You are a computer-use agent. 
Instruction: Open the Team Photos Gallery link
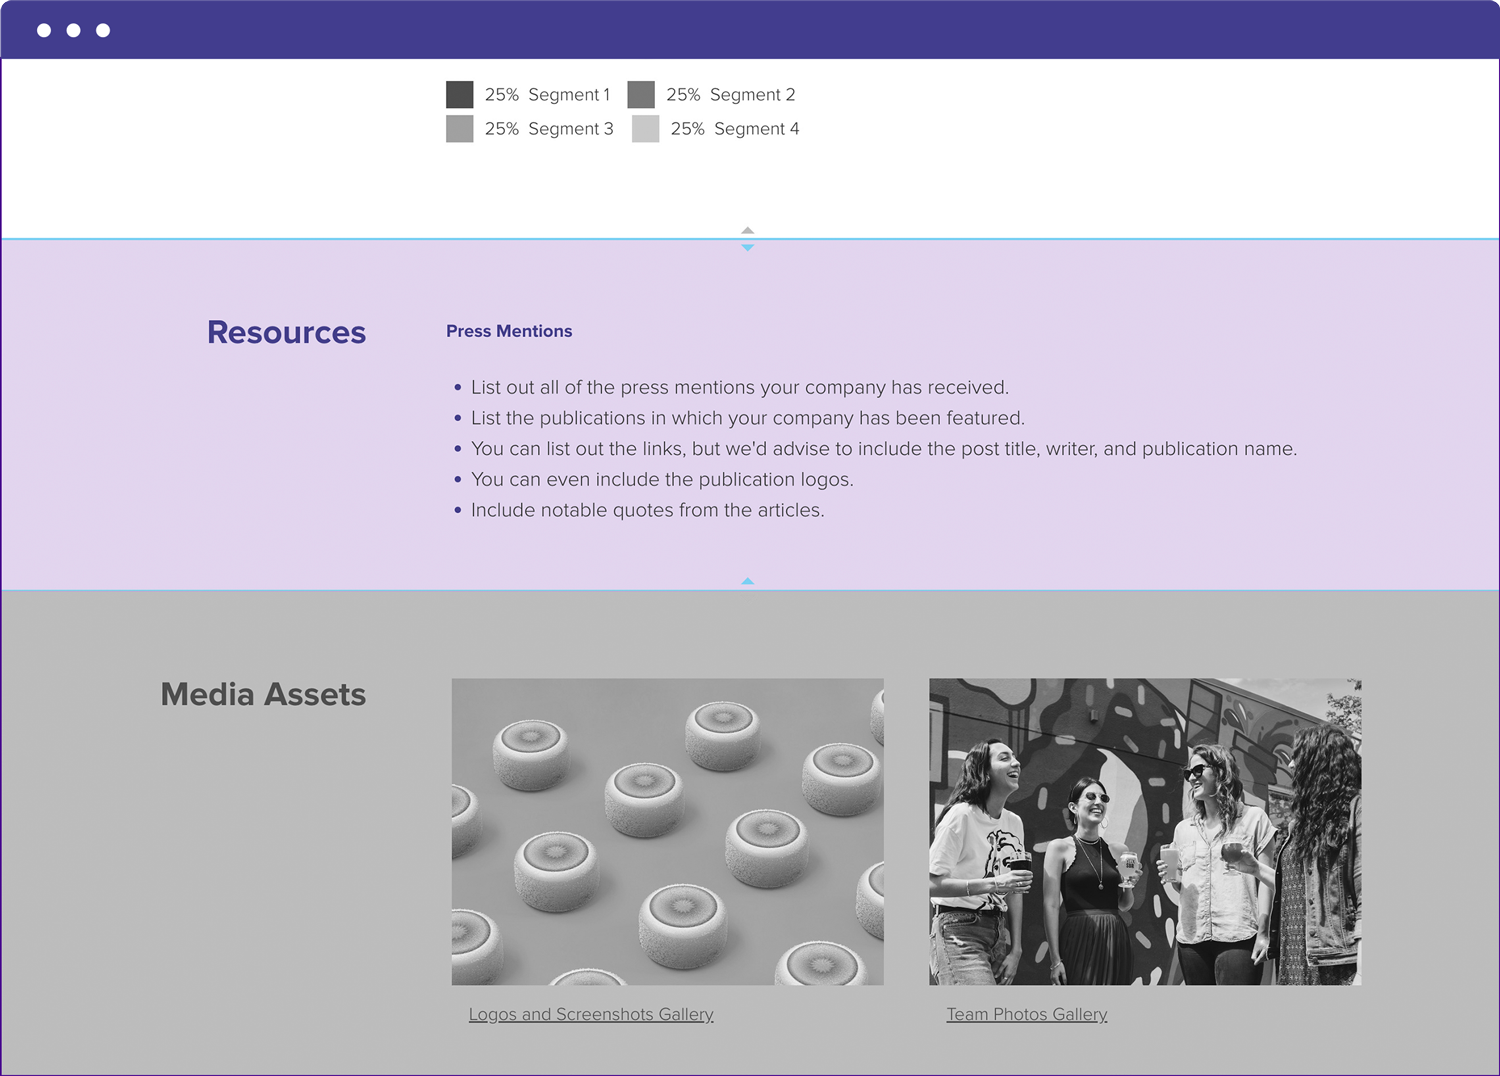click(1027, 1014)
